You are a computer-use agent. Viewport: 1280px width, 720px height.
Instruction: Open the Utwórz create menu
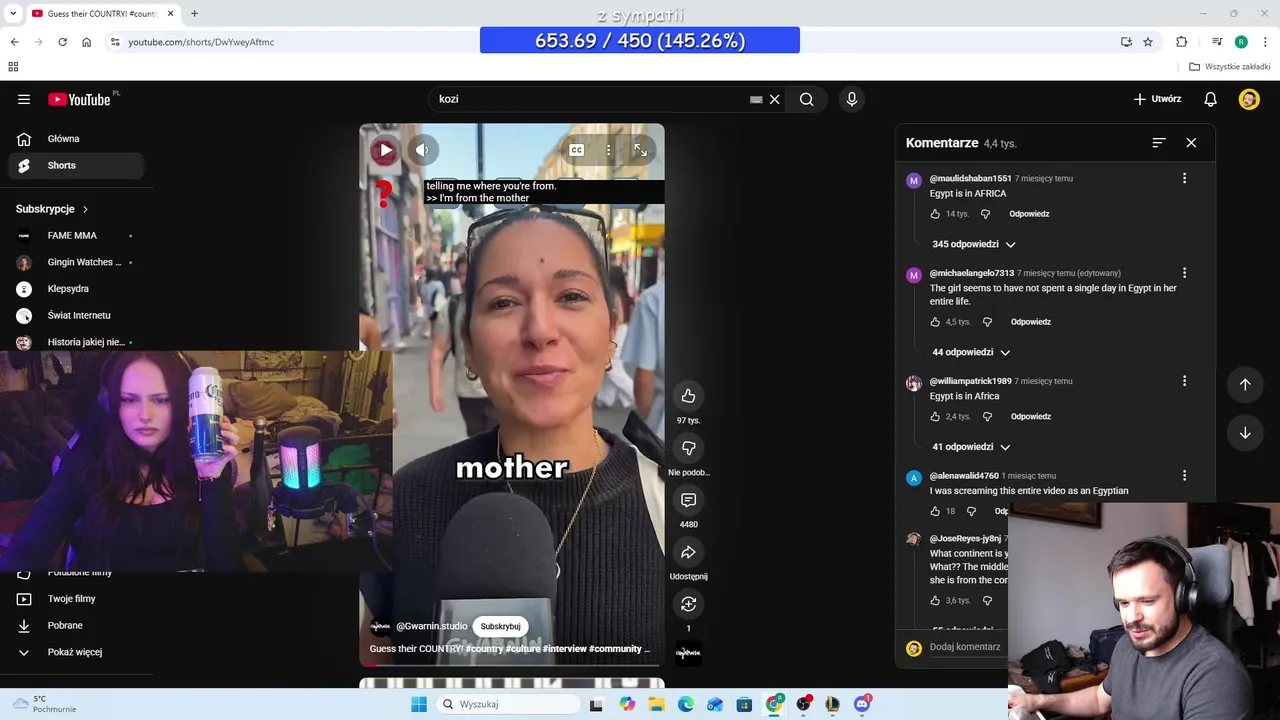click(1157, 99)
